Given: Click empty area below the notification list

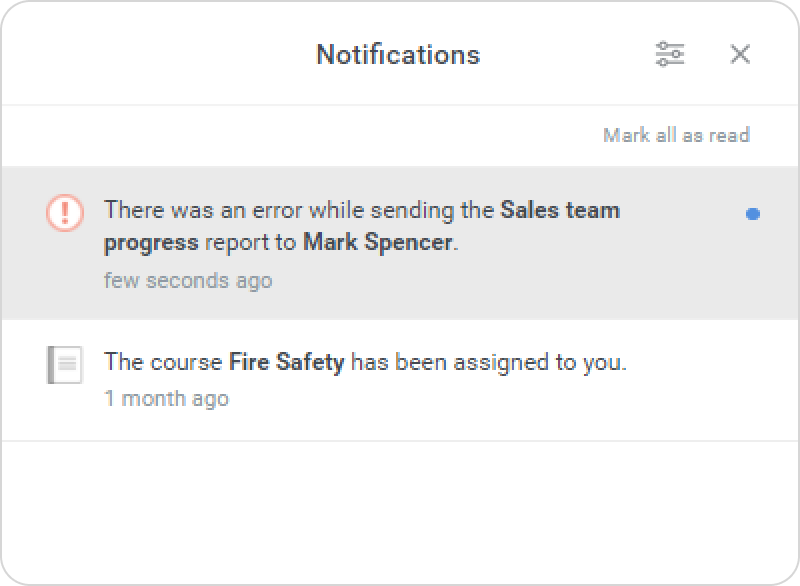Looking at the screenshot, I should (400, 510).
